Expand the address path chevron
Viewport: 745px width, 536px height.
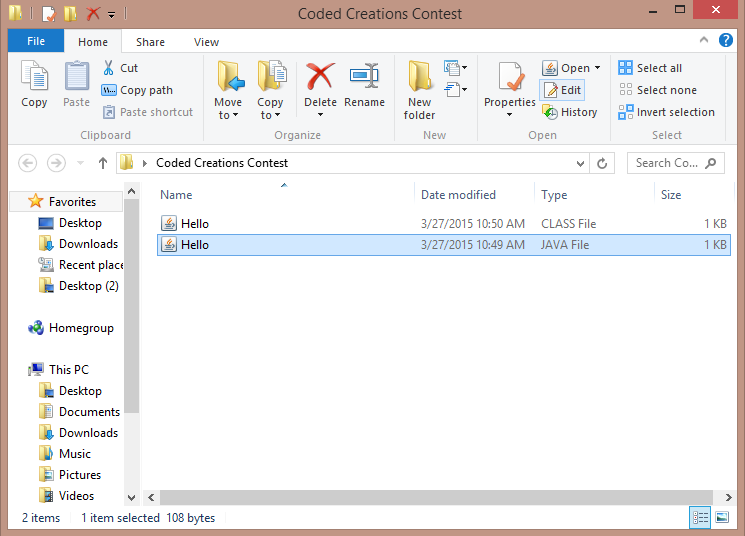pyautogui.click(x=144, y=163)
